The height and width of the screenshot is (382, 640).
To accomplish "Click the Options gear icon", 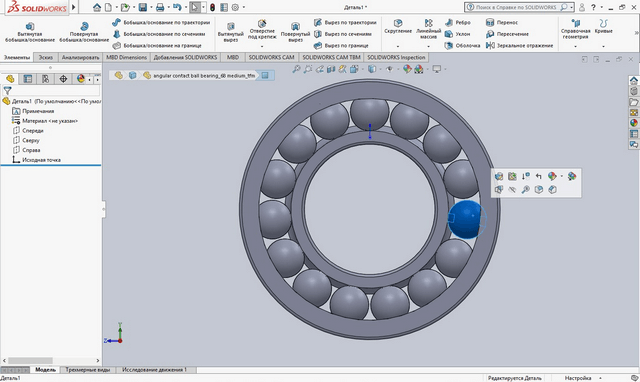I will point(236,7).
